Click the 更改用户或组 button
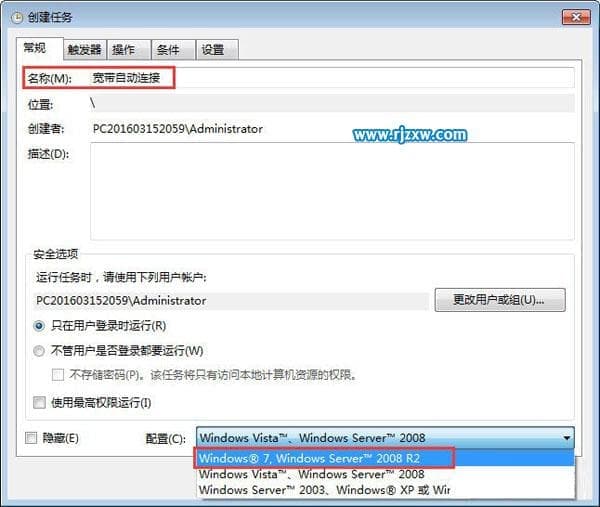The height and width of the screenshot is (507, 600). tap(500, 300)
